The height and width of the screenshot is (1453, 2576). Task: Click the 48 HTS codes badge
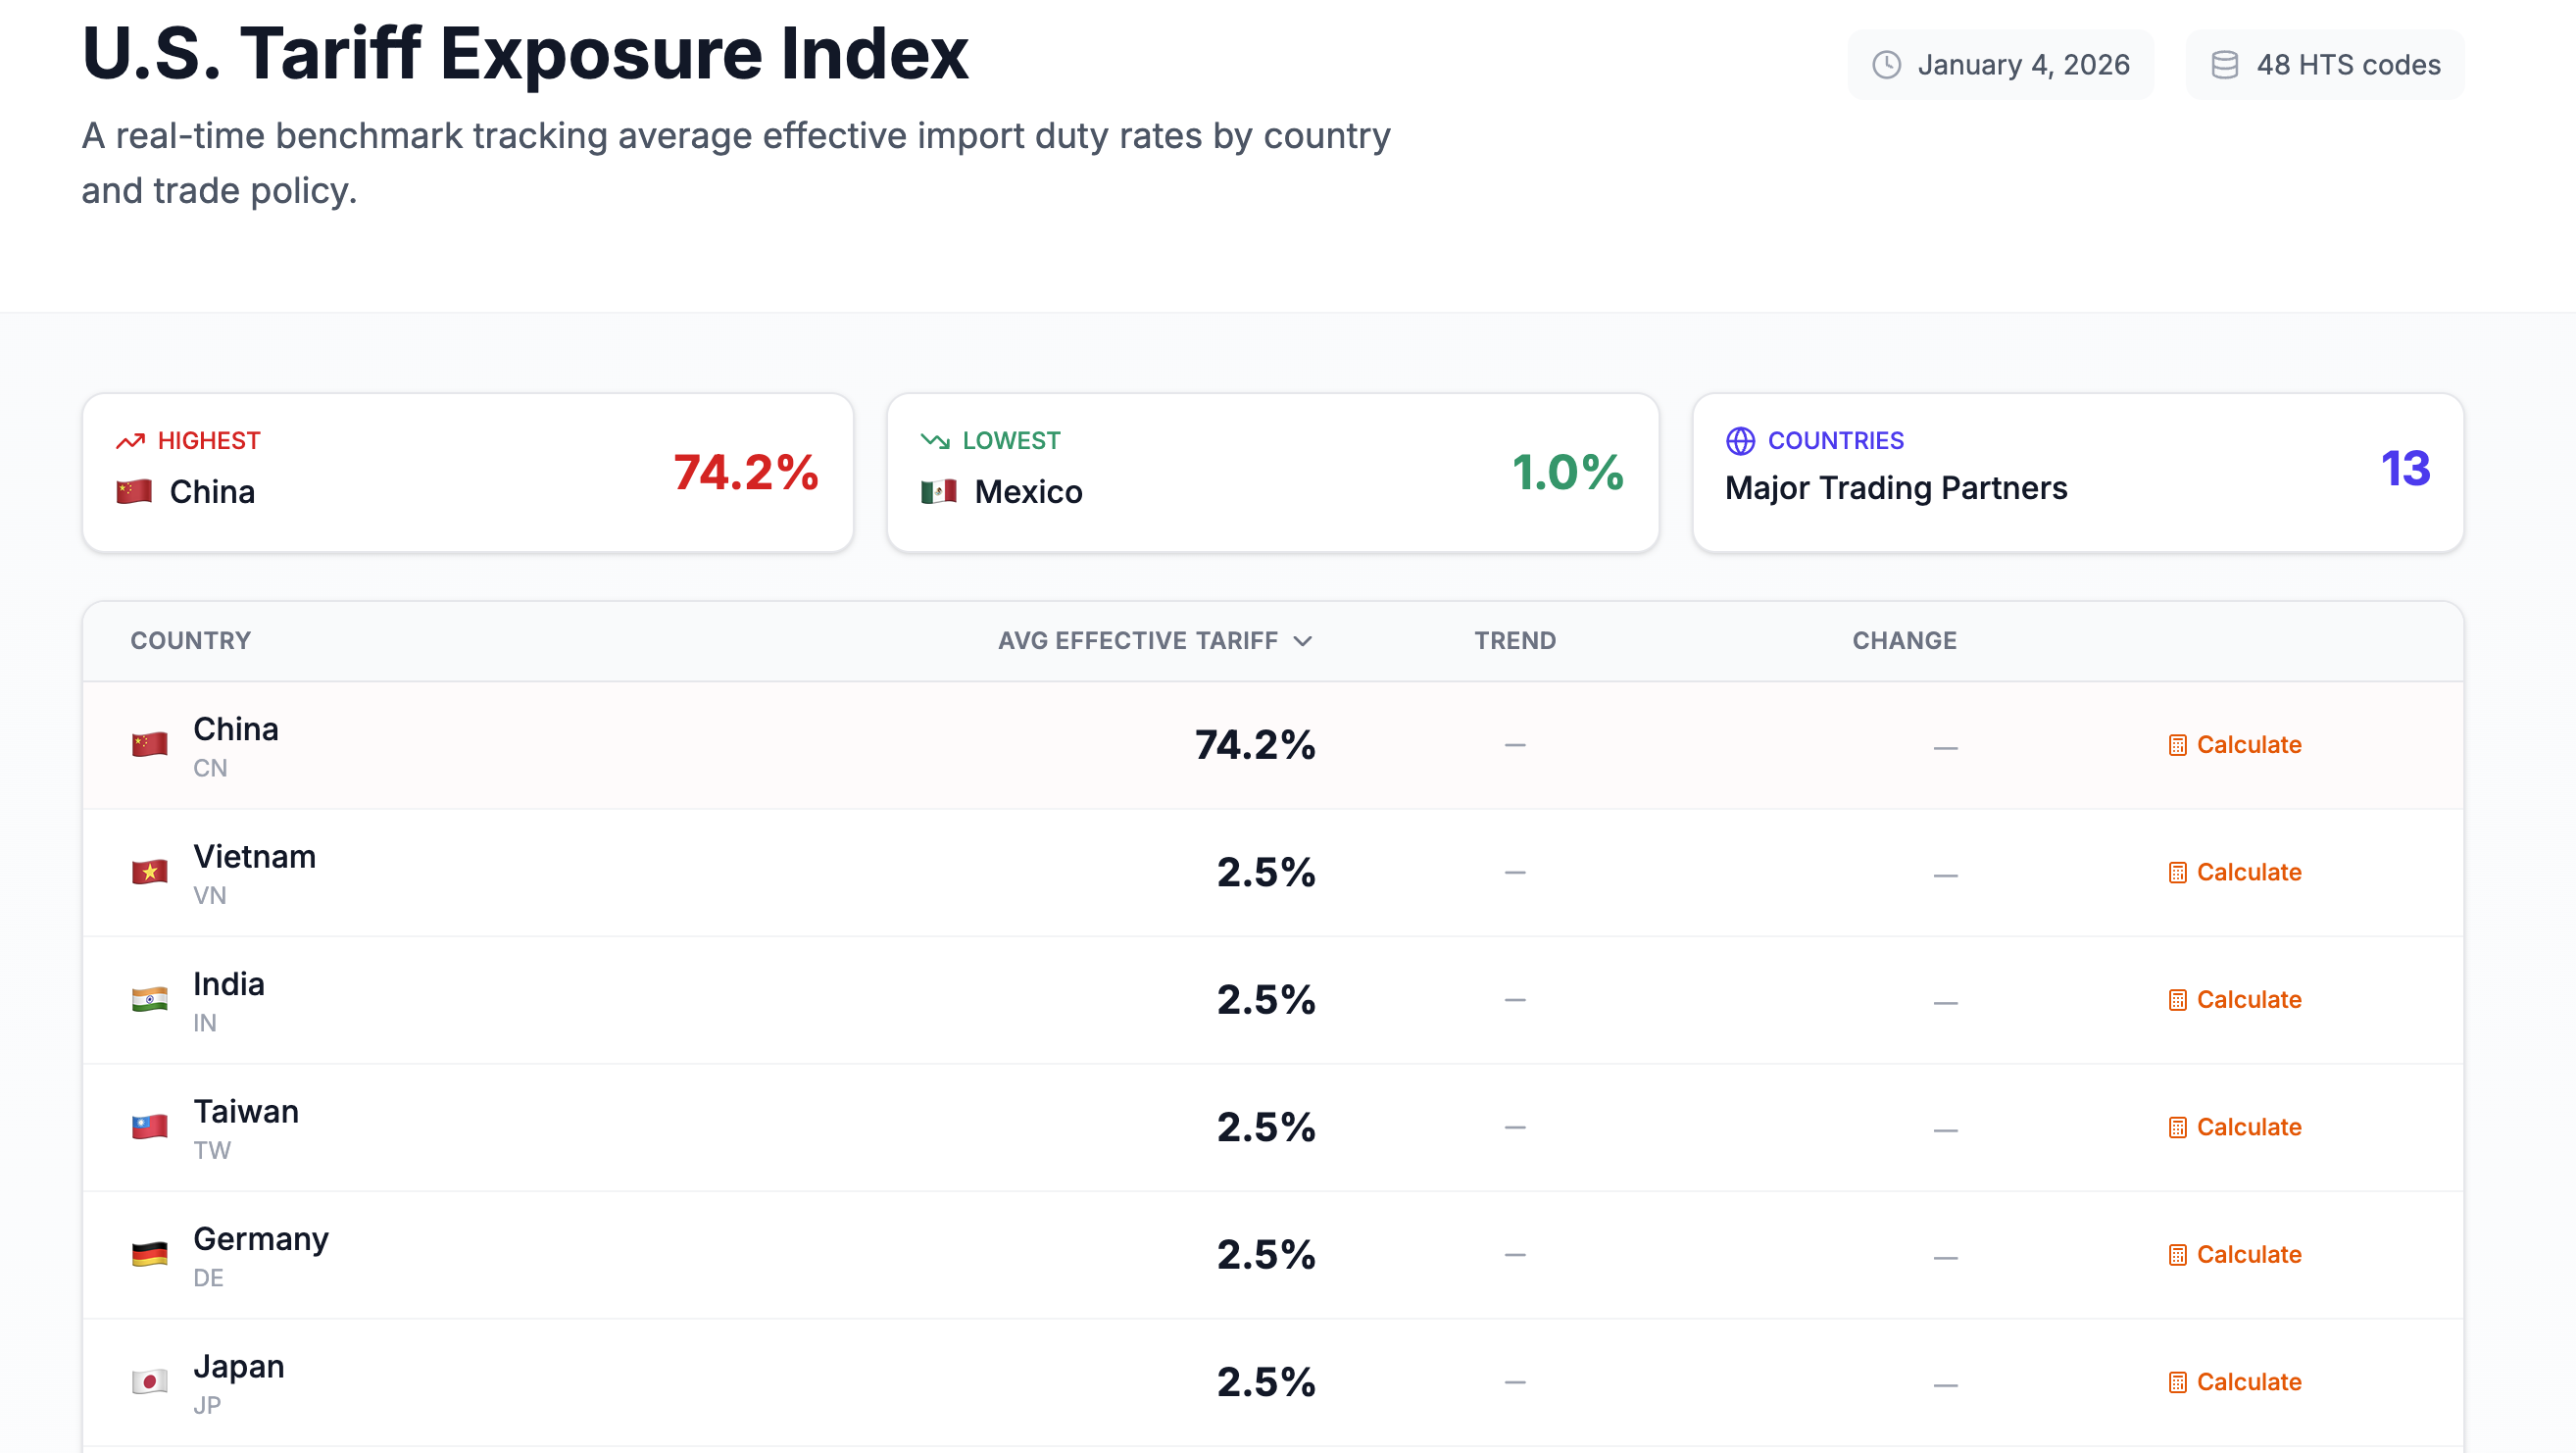click(2325, 65)
